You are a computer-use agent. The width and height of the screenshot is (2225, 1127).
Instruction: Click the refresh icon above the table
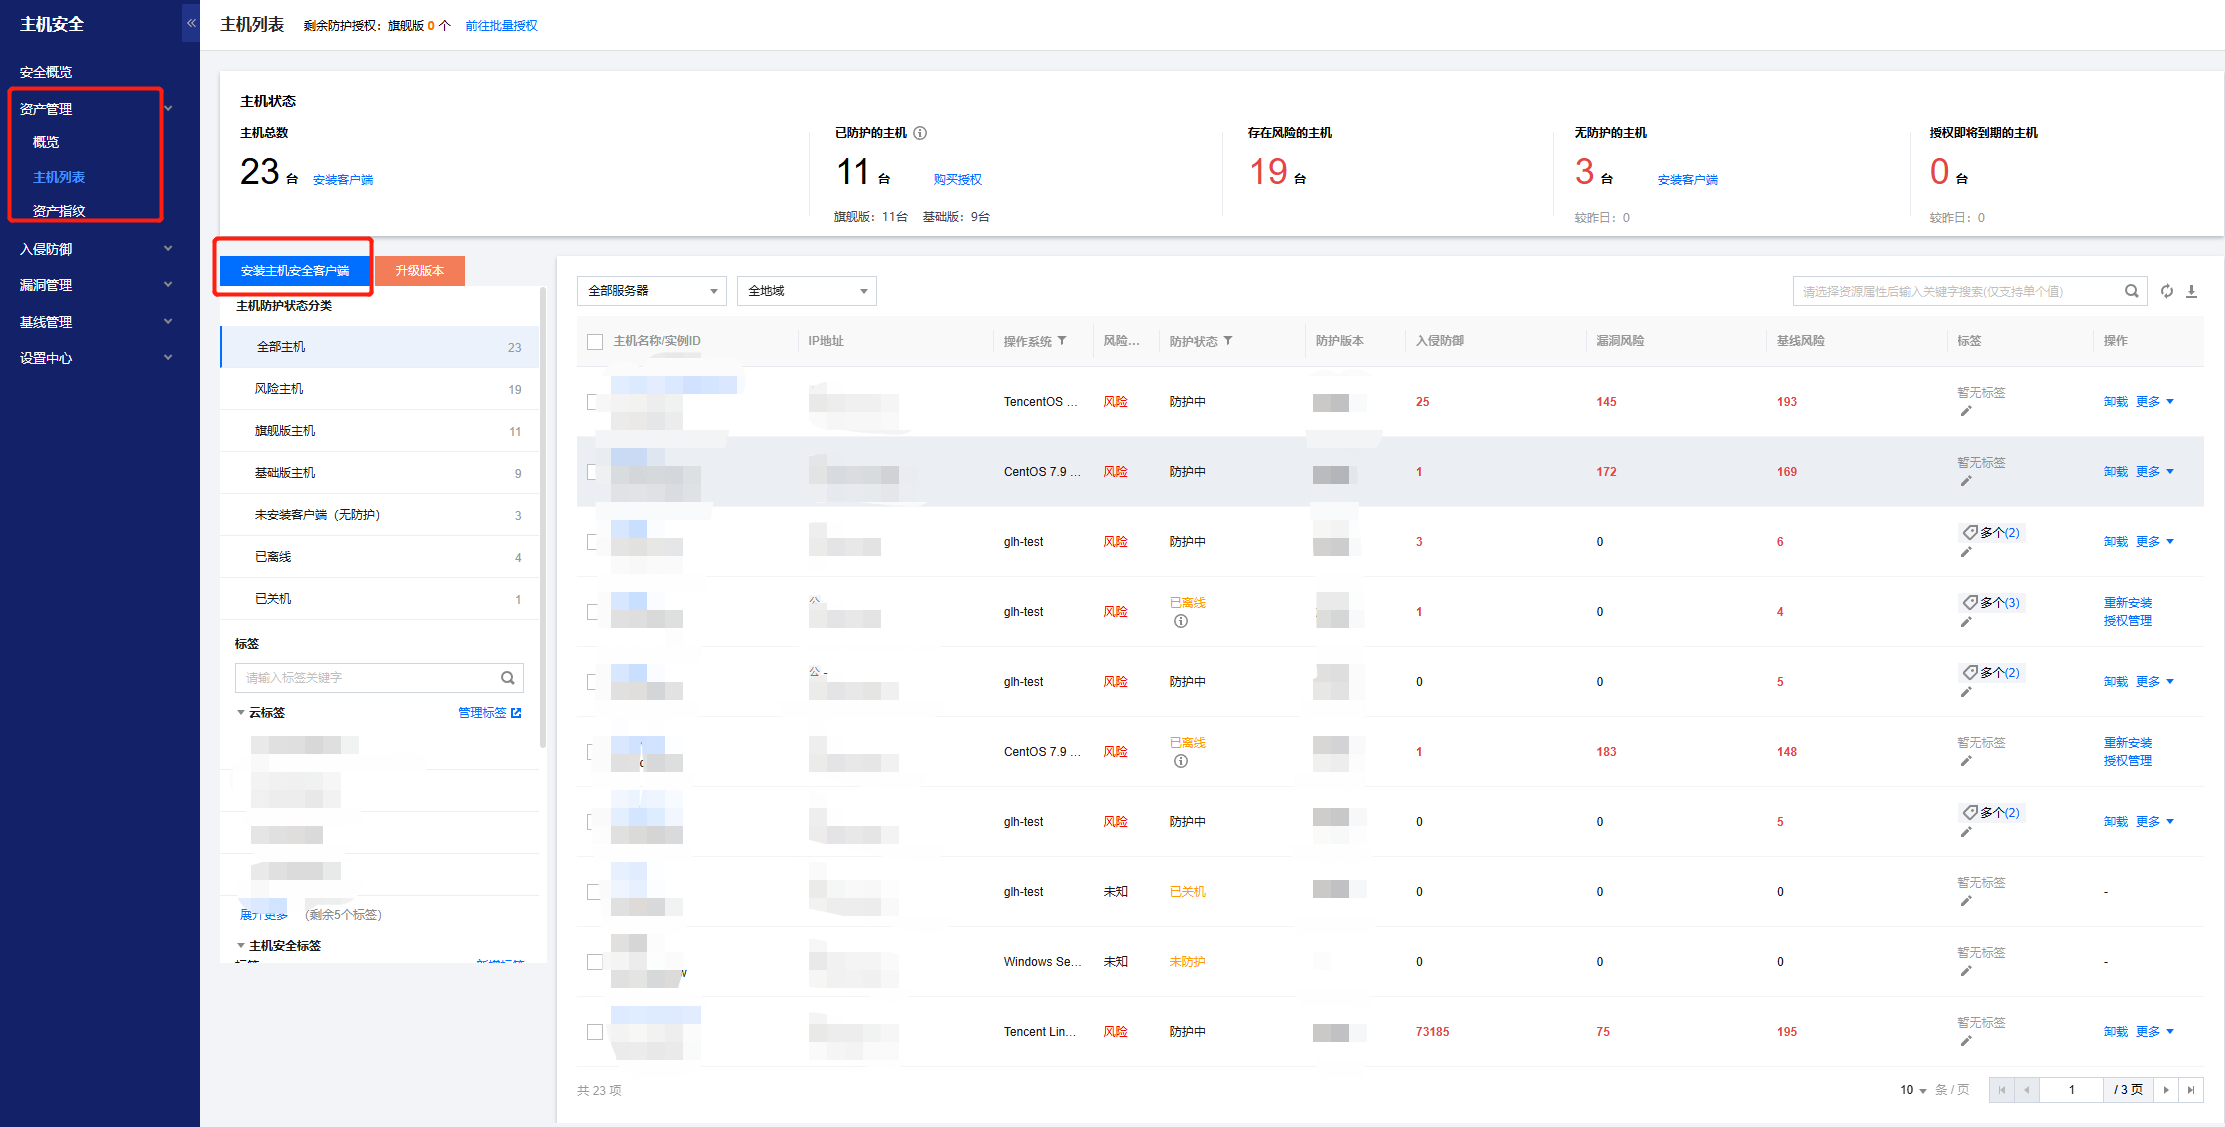pos(2166,291)
